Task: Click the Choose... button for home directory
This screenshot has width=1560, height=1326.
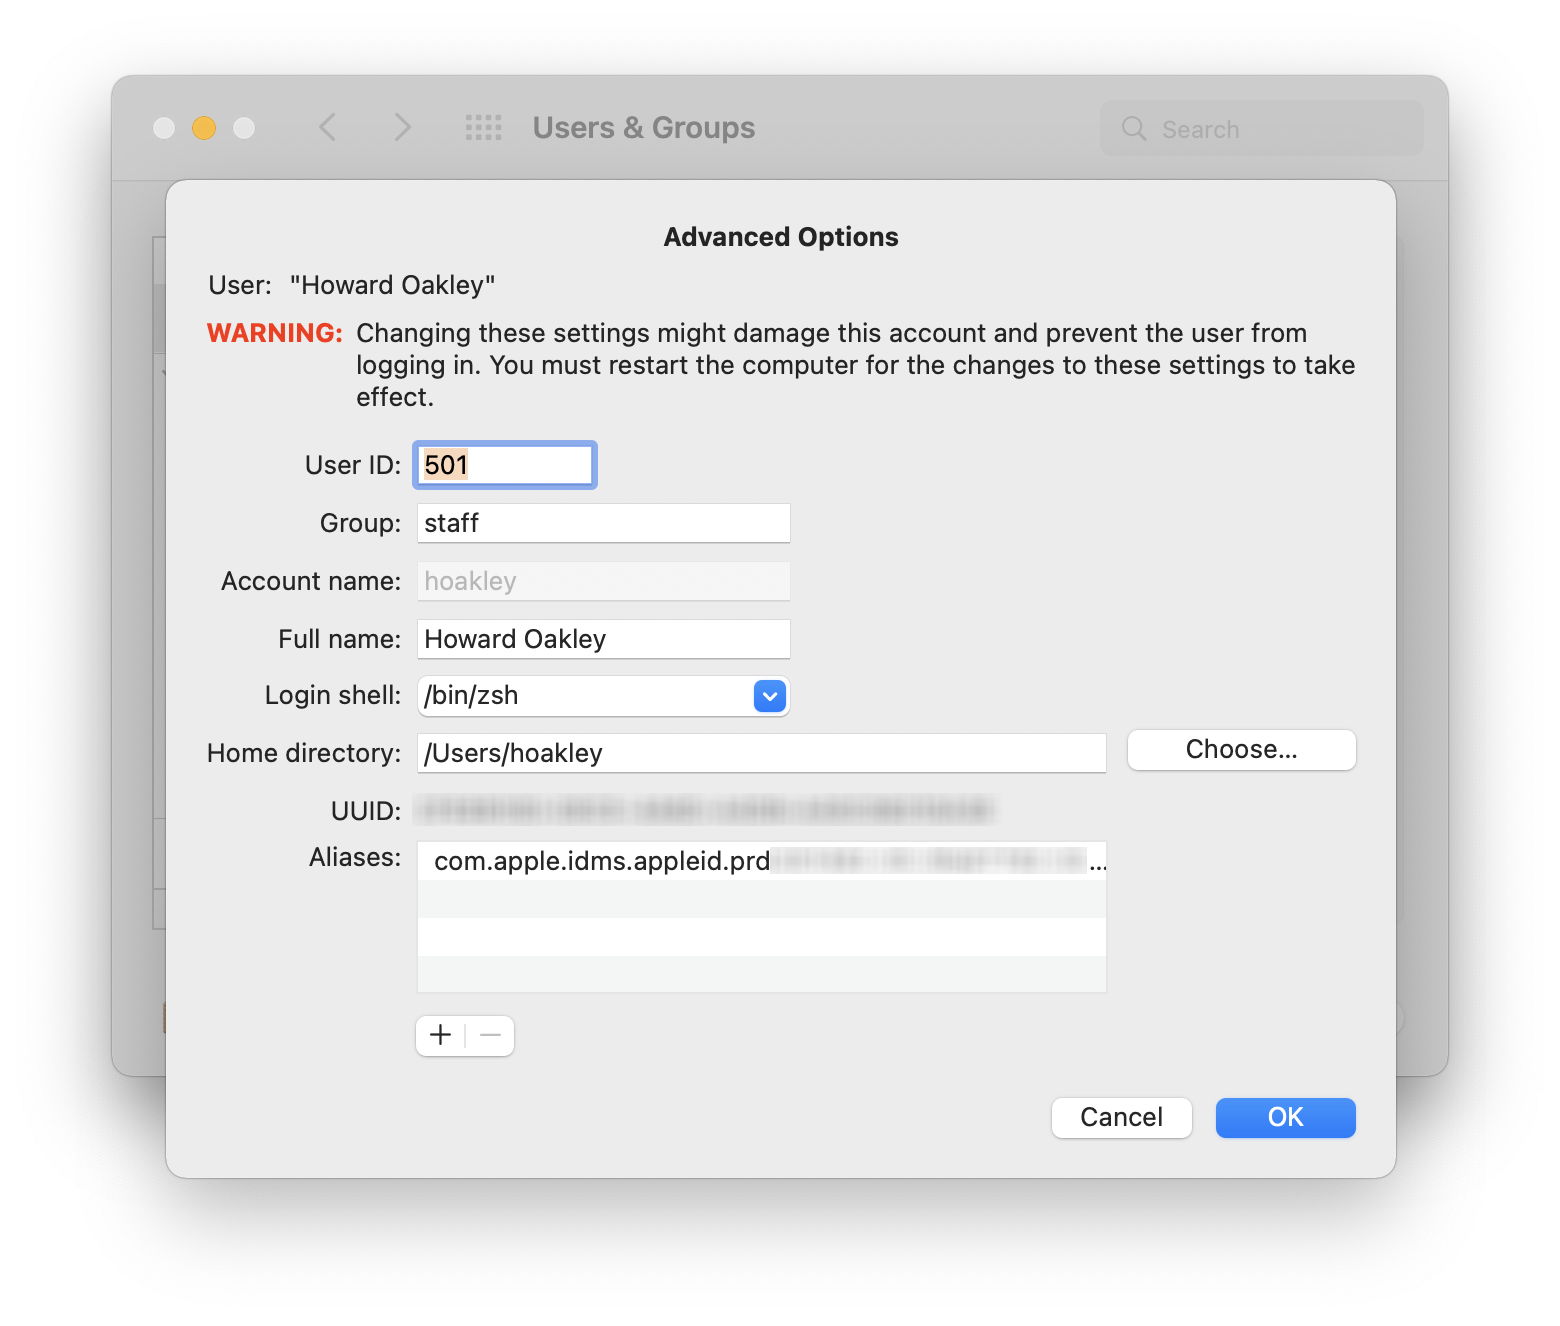Action: [1241, 749]
